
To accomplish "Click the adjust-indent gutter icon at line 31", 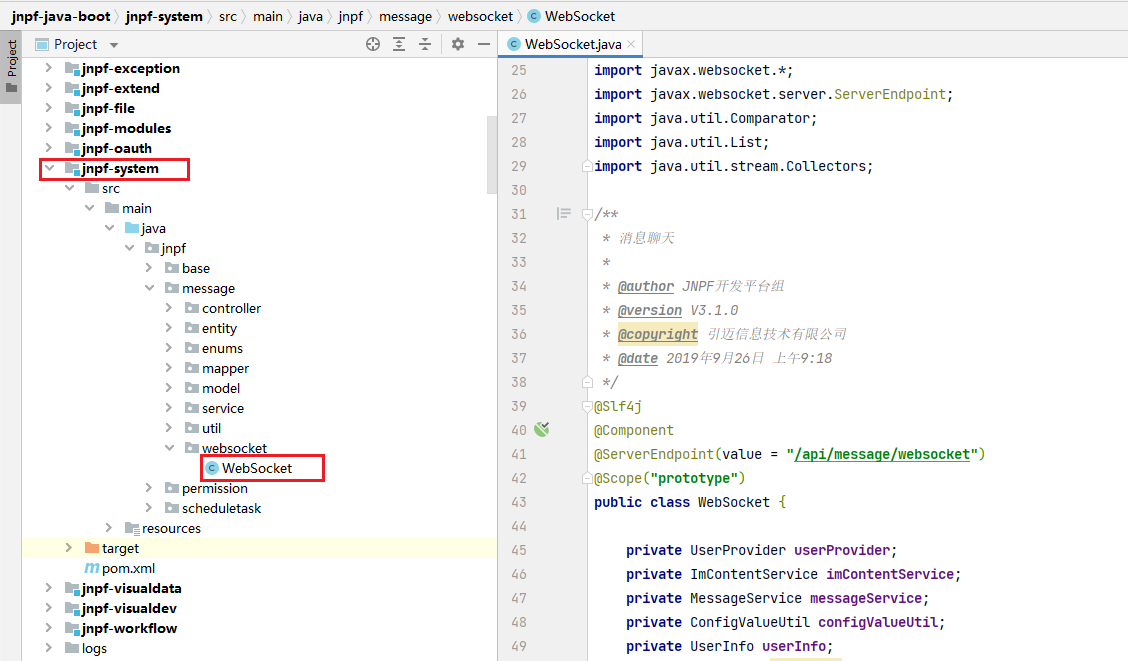I will [563, 213].
